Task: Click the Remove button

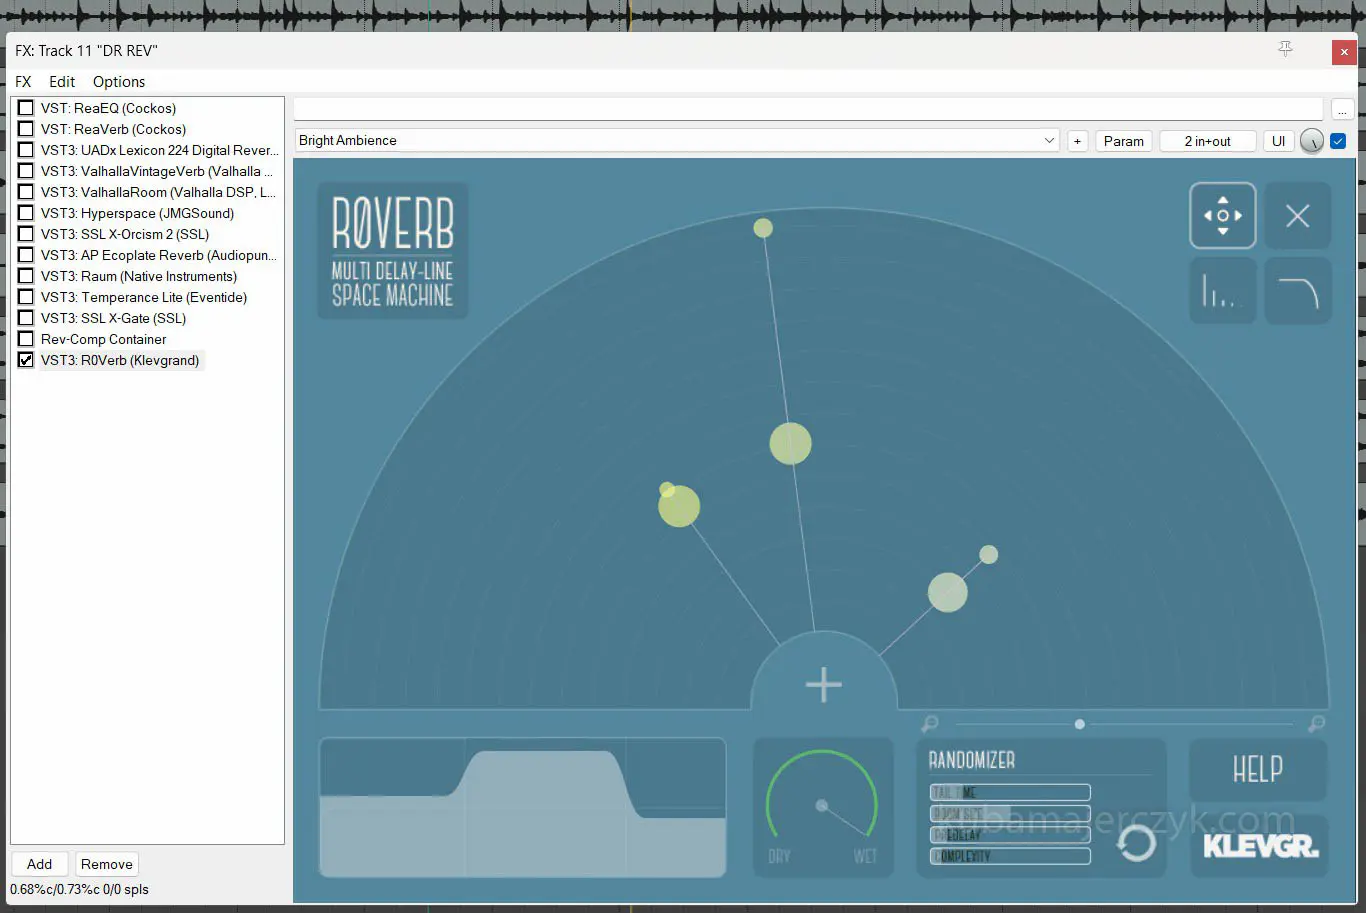Action: click(x=106, y=864)
